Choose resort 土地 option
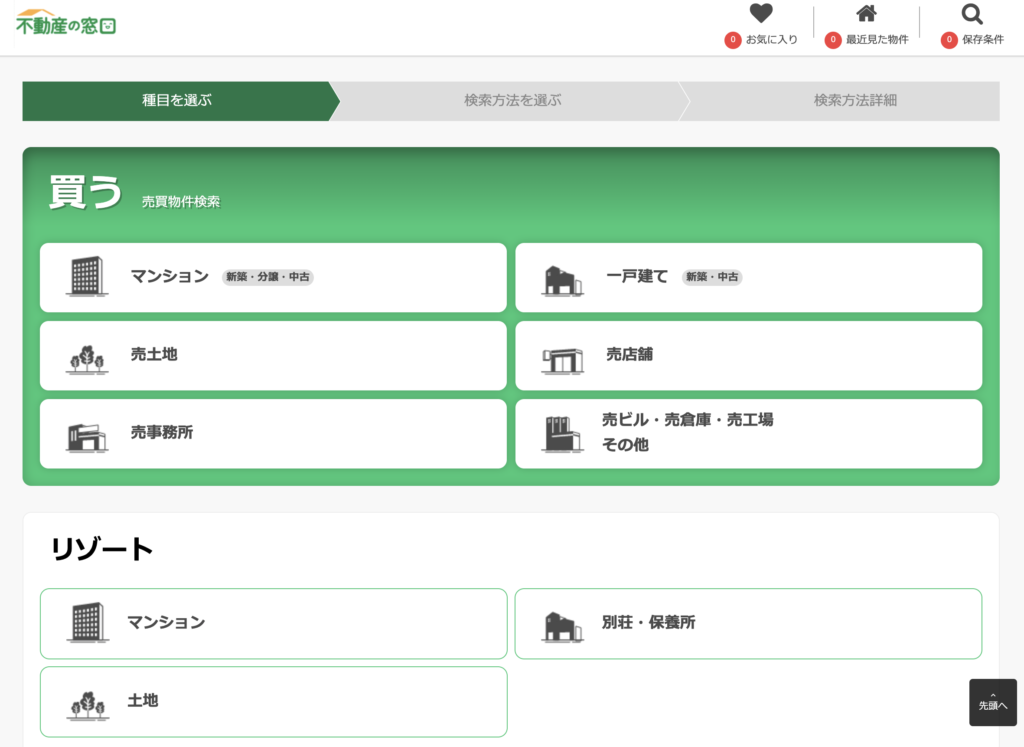The image size is (1024, 747). click(274, 702)
